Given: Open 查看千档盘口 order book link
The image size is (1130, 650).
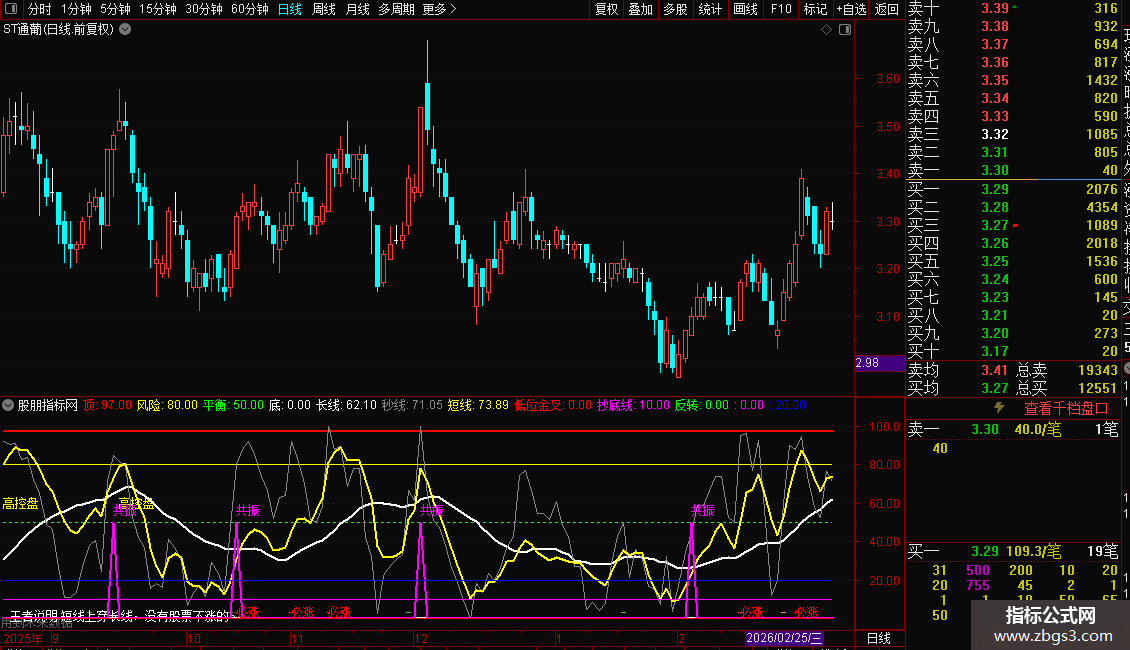Looking at the screenshot, I should [1066, 408].
